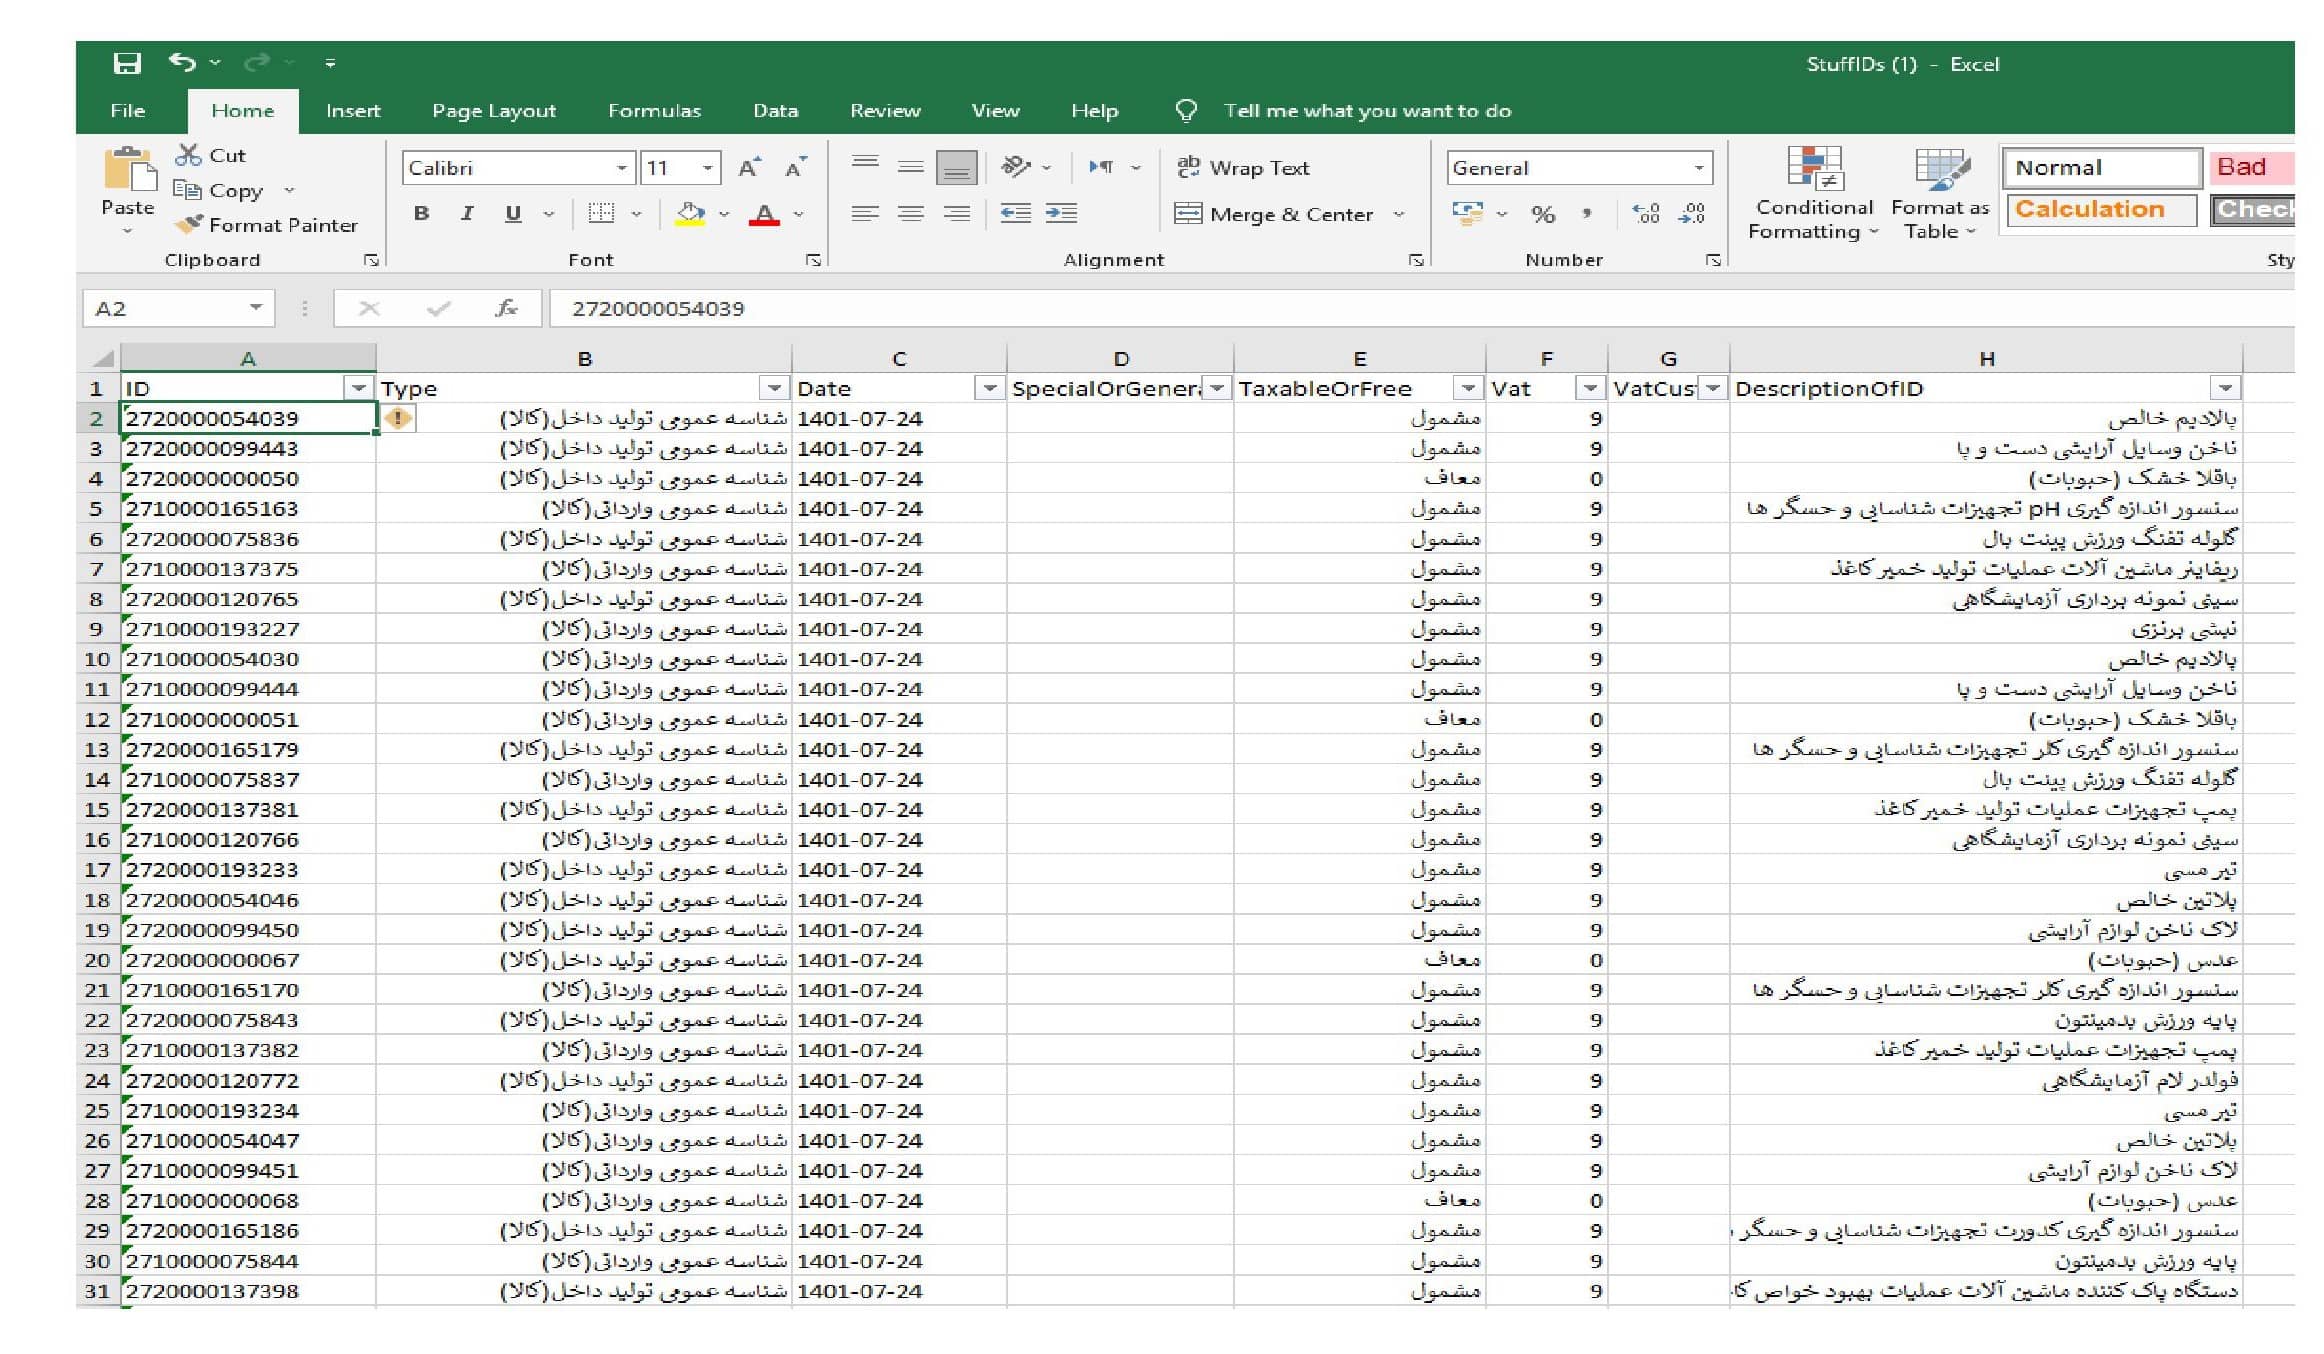This screenshot has height=1354, width=2324.
Task: Open the Type column filter dropdown
Action: pyautogui.click(x=774, y=388)
